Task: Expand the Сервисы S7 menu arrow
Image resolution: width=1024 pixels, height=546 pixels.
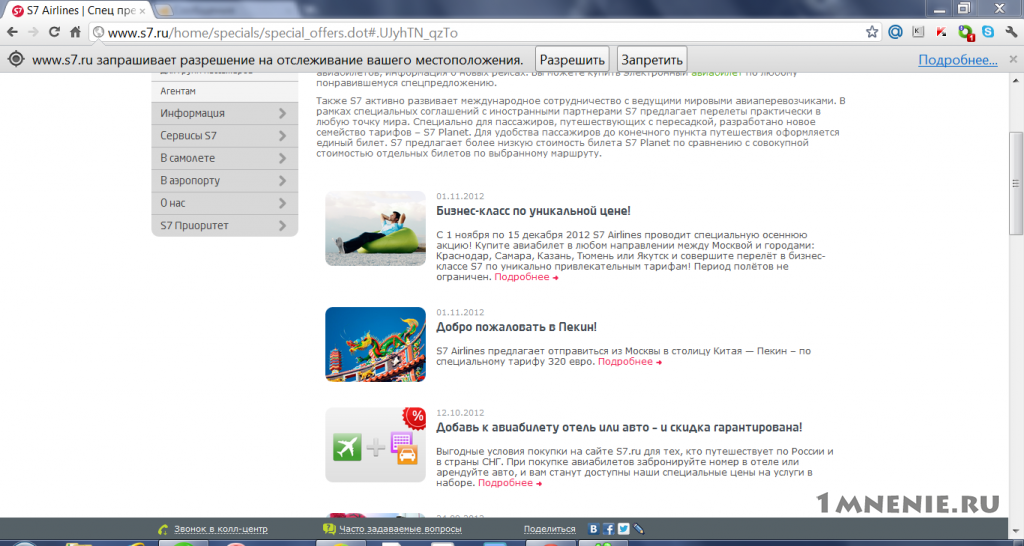Action: coord(282,136)
